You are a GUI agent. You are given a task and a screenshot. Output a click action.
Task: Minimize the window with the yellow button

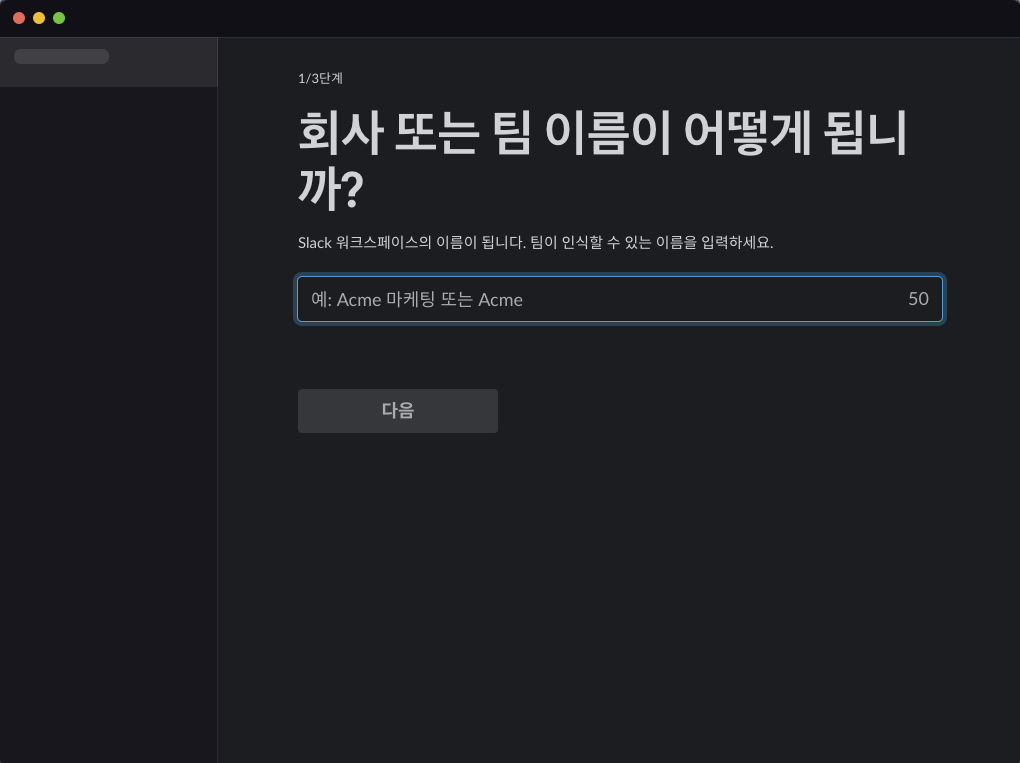(x=39, y=18)
